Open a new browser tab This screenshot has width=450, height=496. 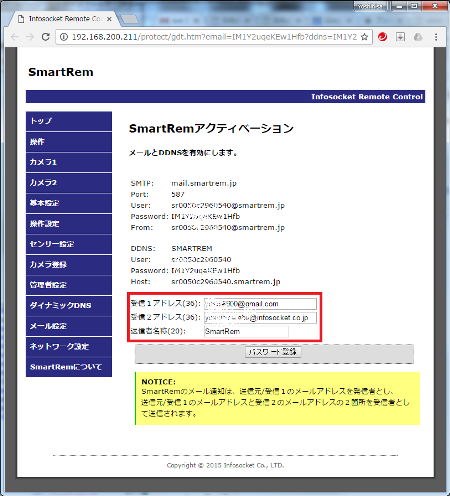click(129, 19)
